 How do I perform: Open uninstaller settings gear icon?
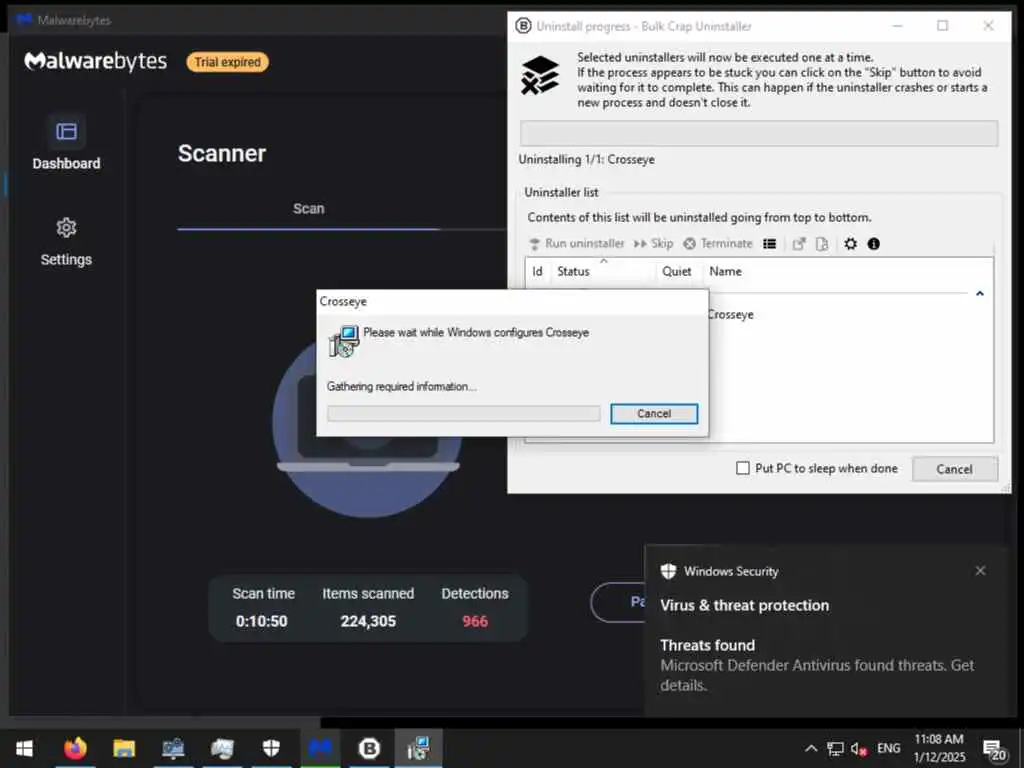[x=850, y=244]
